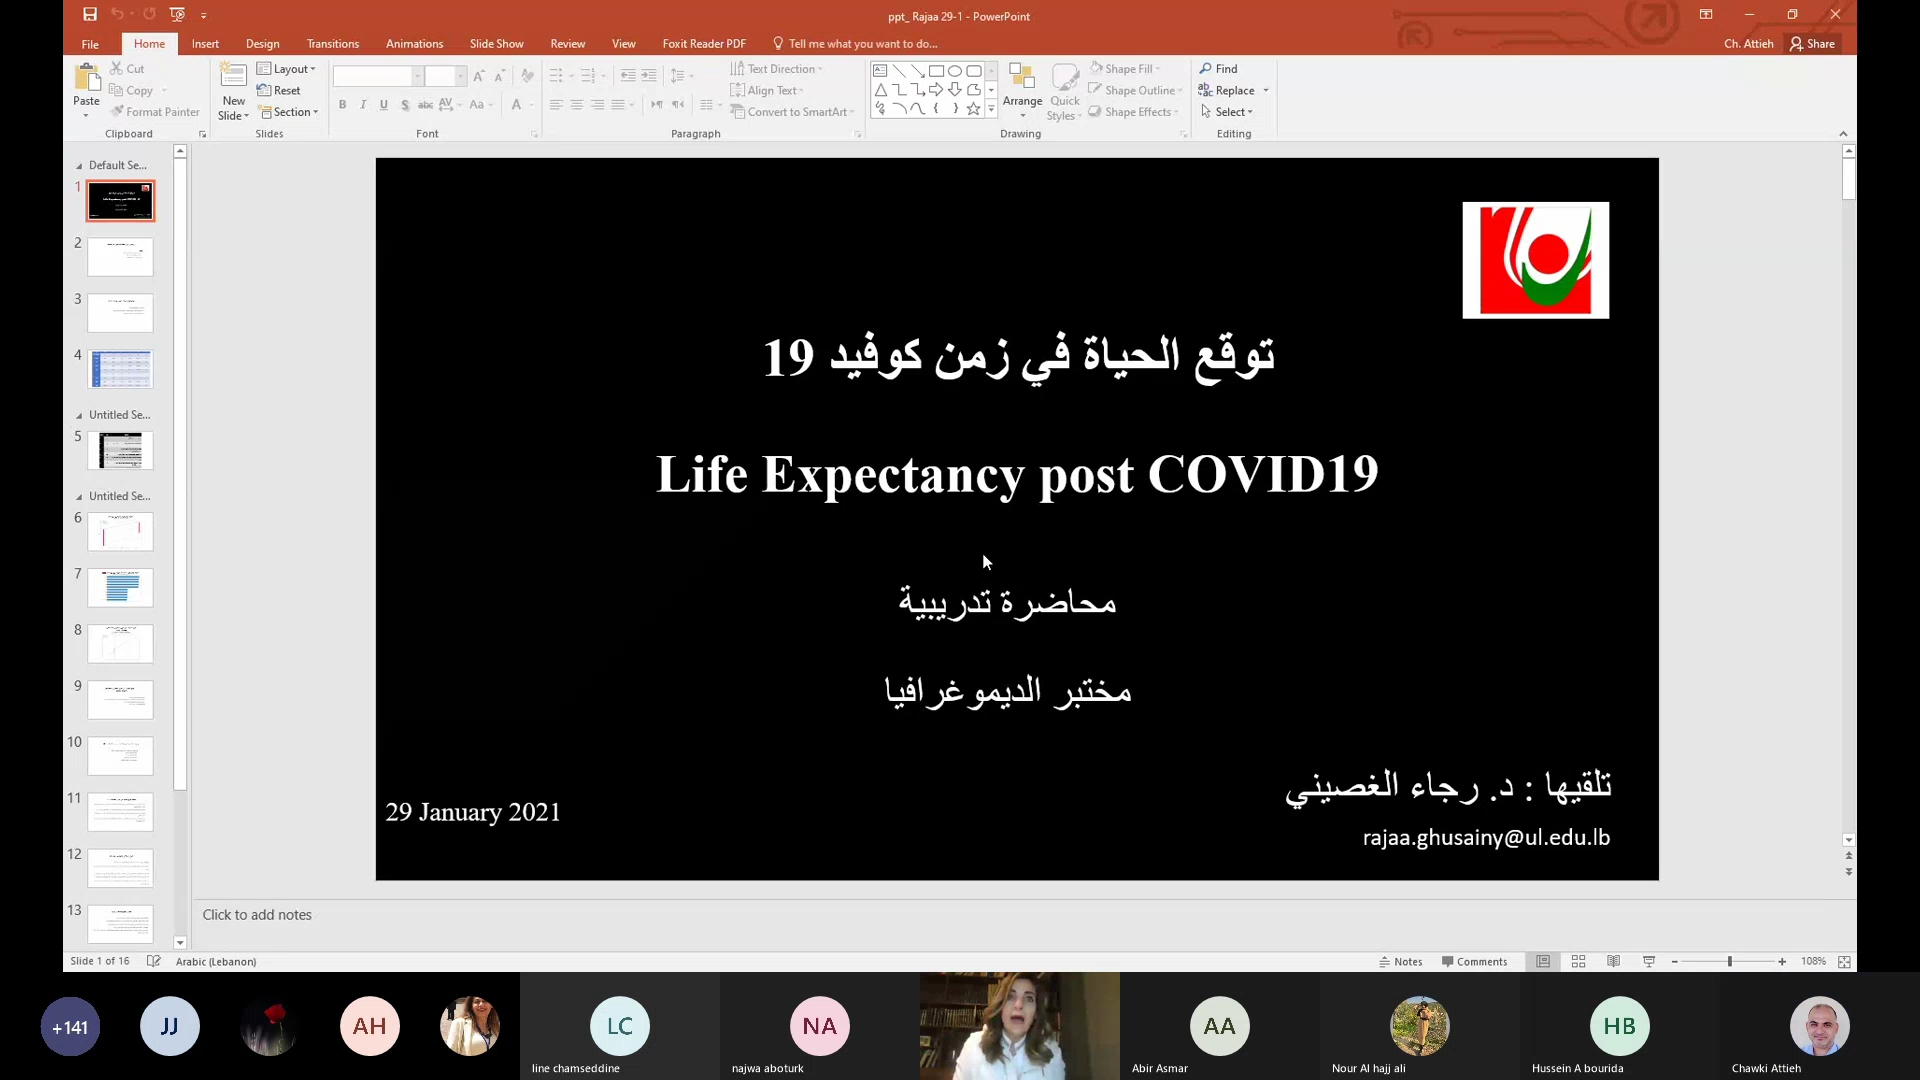Click the Share button
The image size is (1920, 1080).
pyautogui.click(x=1813, y=44)
